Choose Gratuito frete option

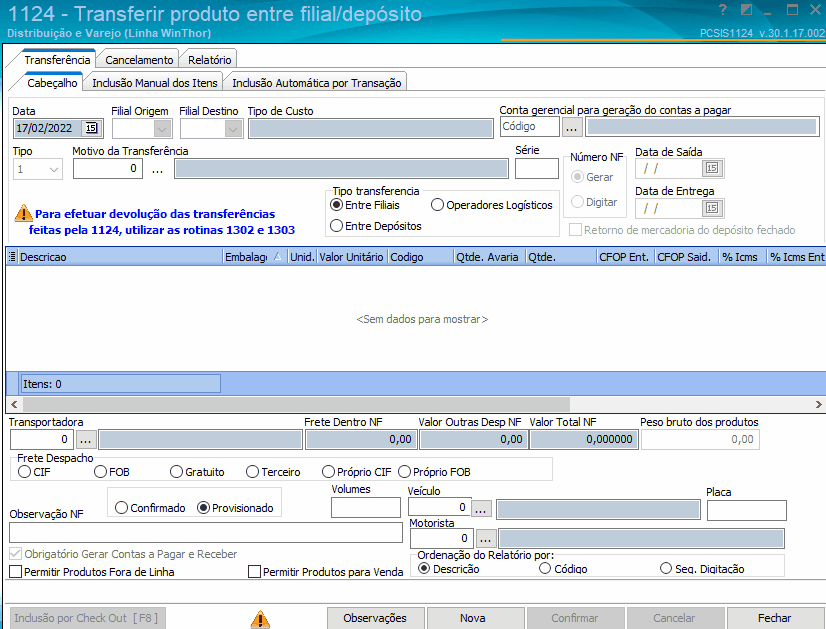pyautogui.click(x=197, y=472)
